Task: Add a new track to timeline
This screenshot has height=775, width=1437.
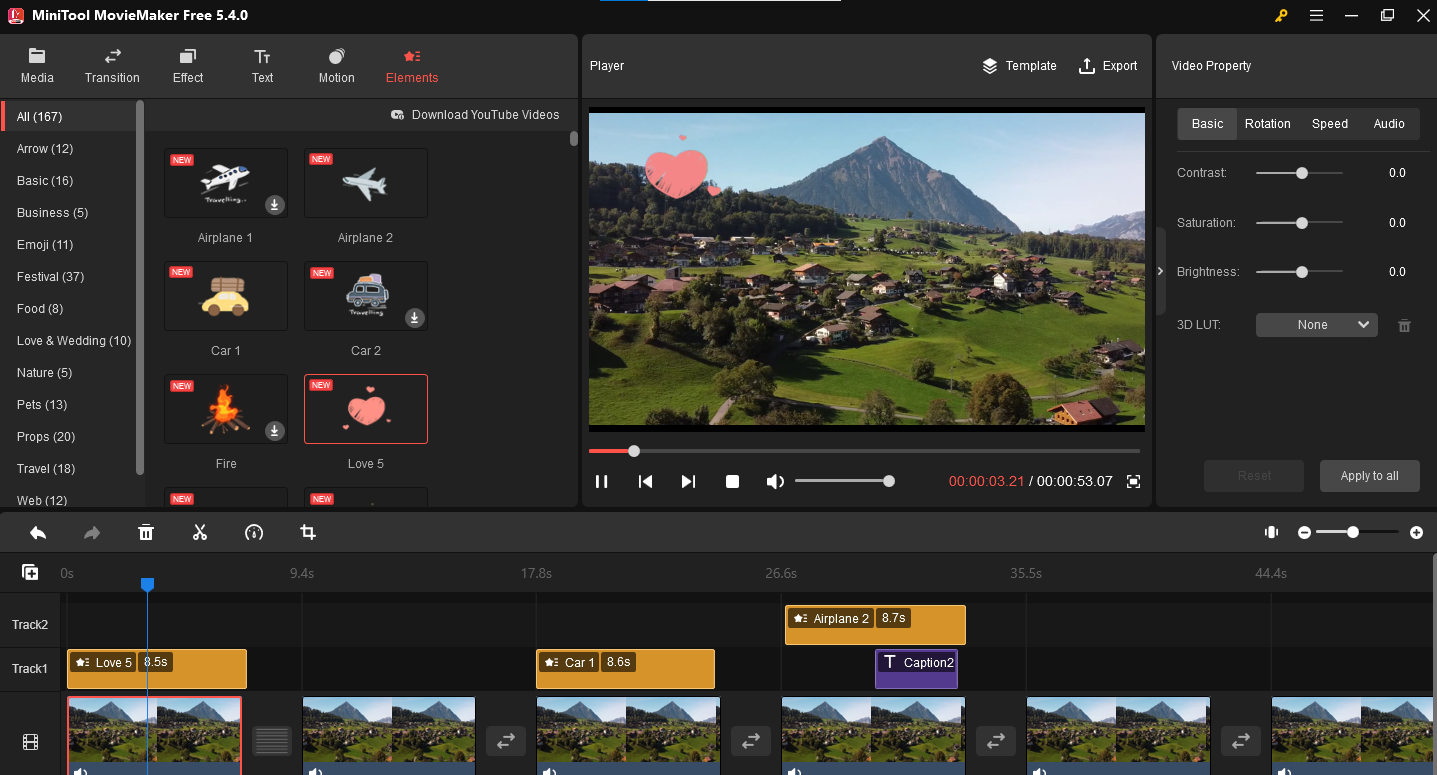Action: pos(30,573)
